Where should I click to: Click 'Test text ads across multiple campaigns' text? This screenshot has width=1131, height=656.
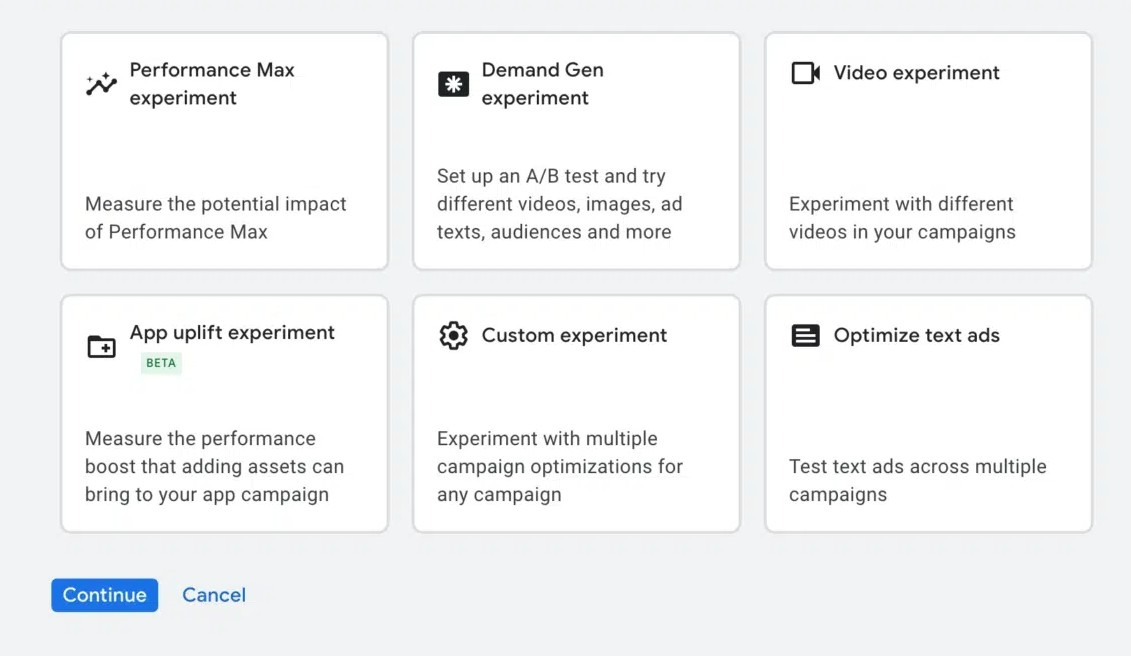pyautogui.click(x=917, y=480)
